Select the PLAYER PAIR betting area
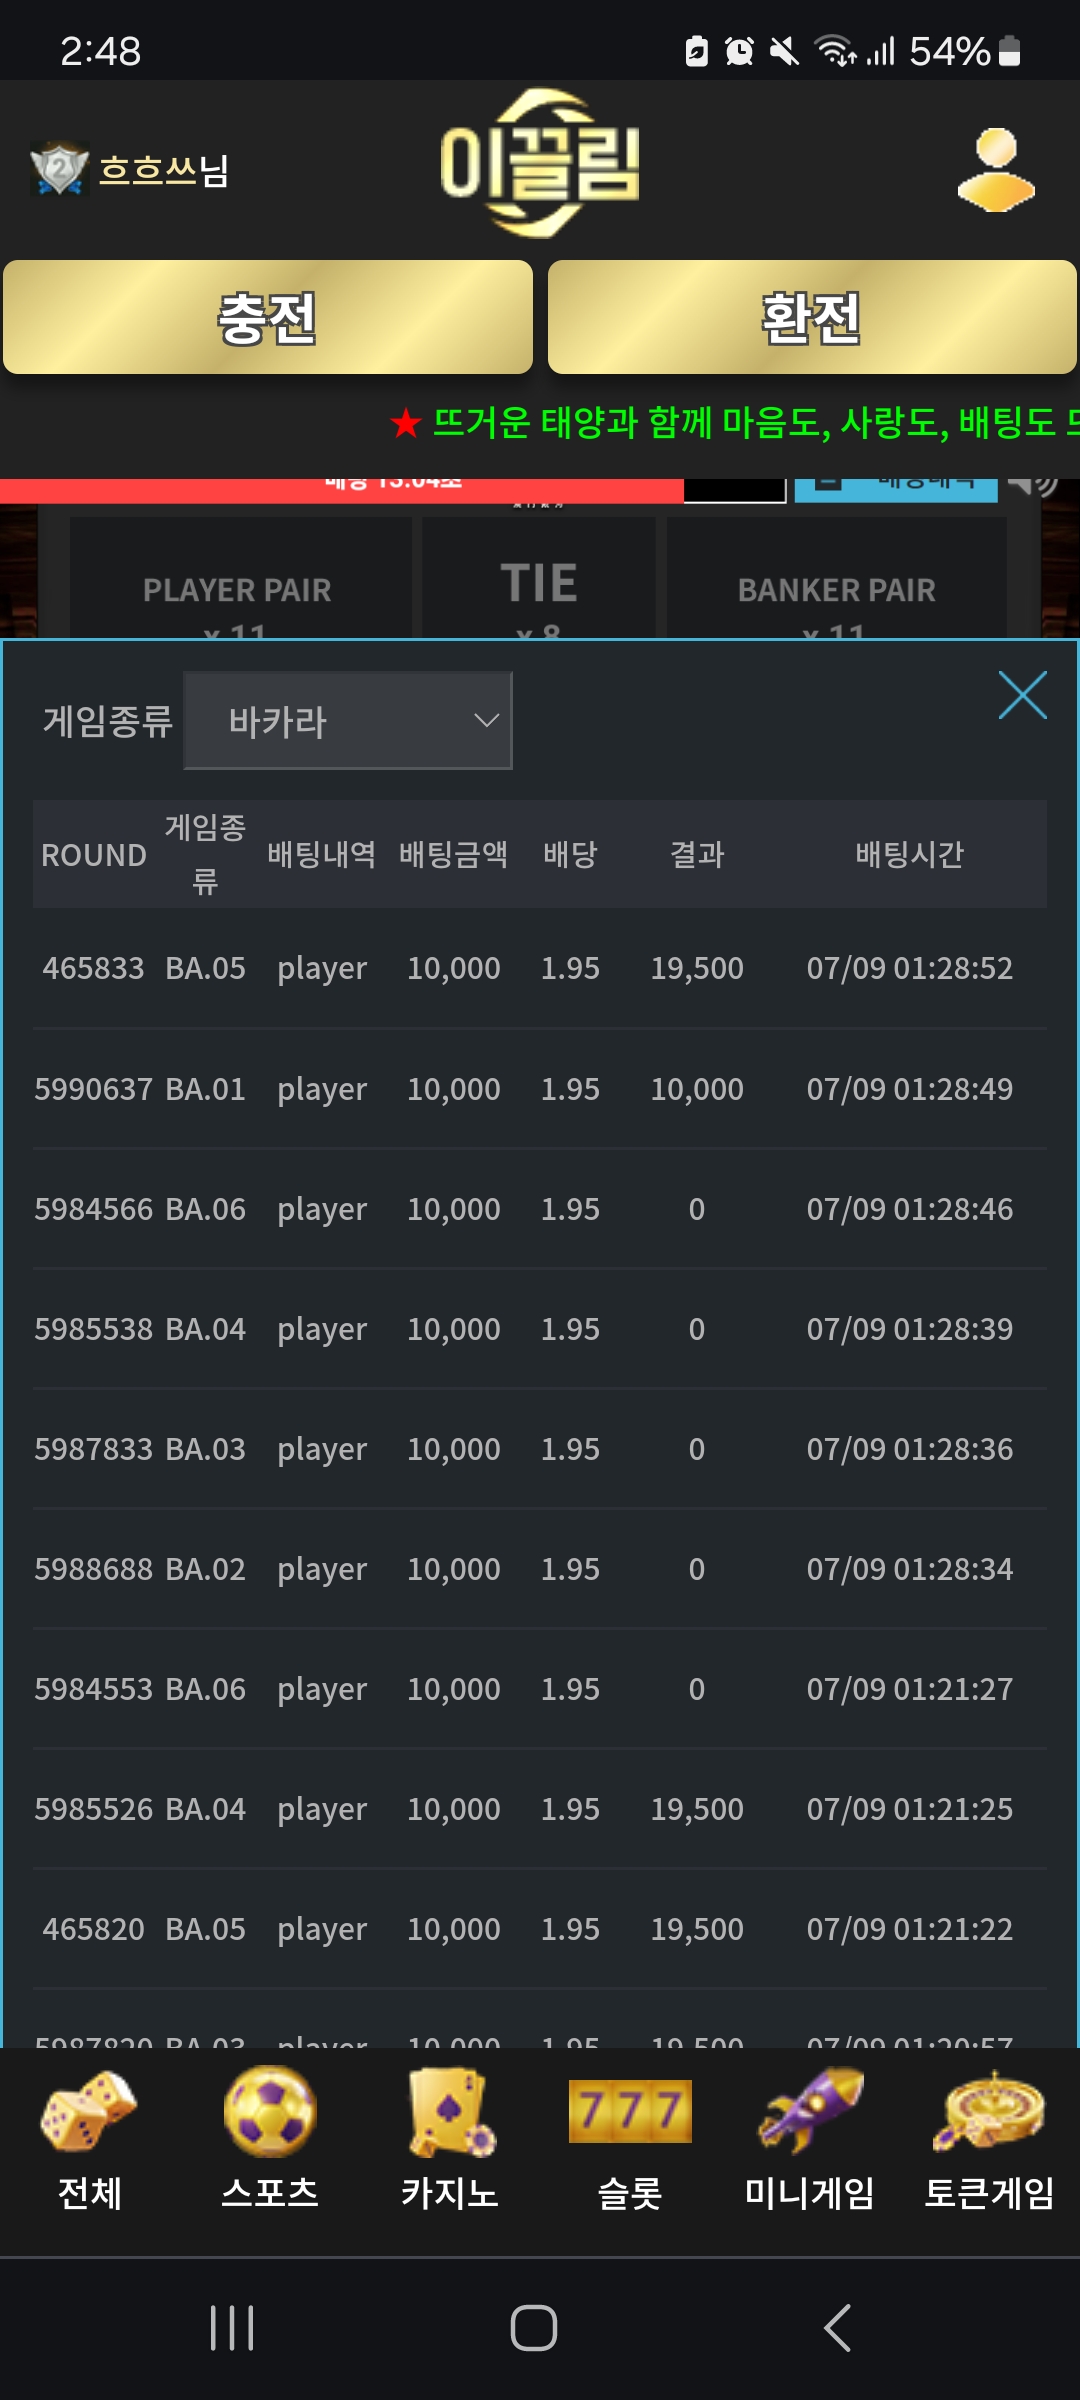The image size is (1080, 2400). point(240,578)
